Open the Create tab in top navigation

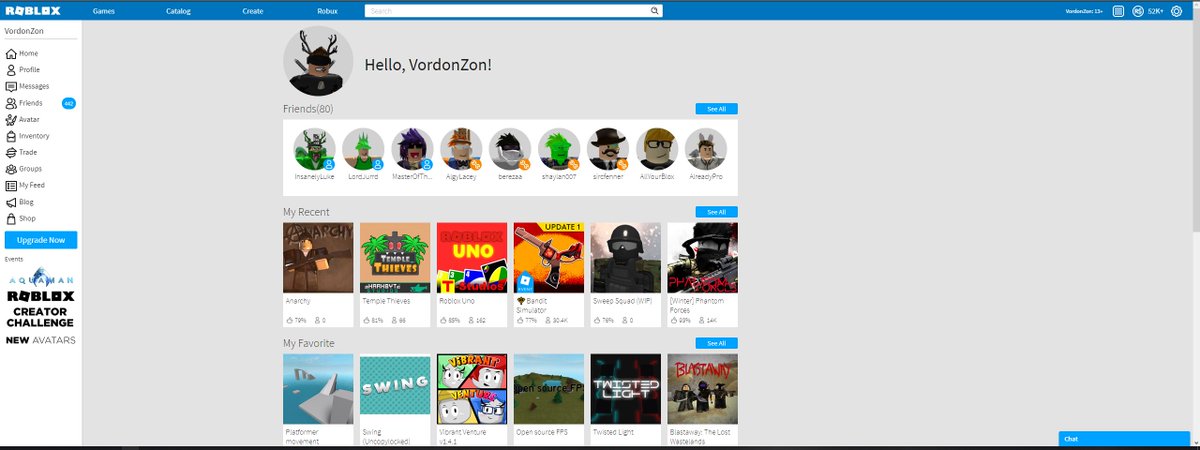(253, 11)
